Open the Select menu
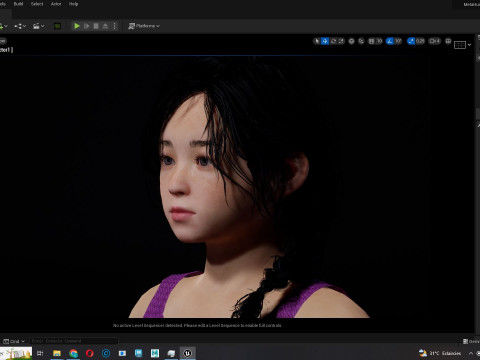This screenshot has width=480, height=360. 37,4
